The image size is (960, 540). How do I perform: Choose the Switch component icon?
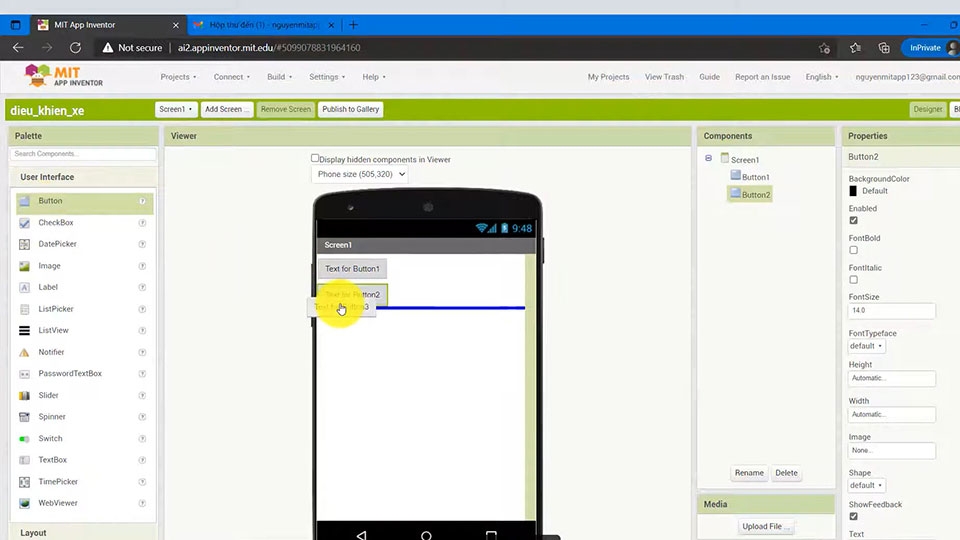coord(24,438)
